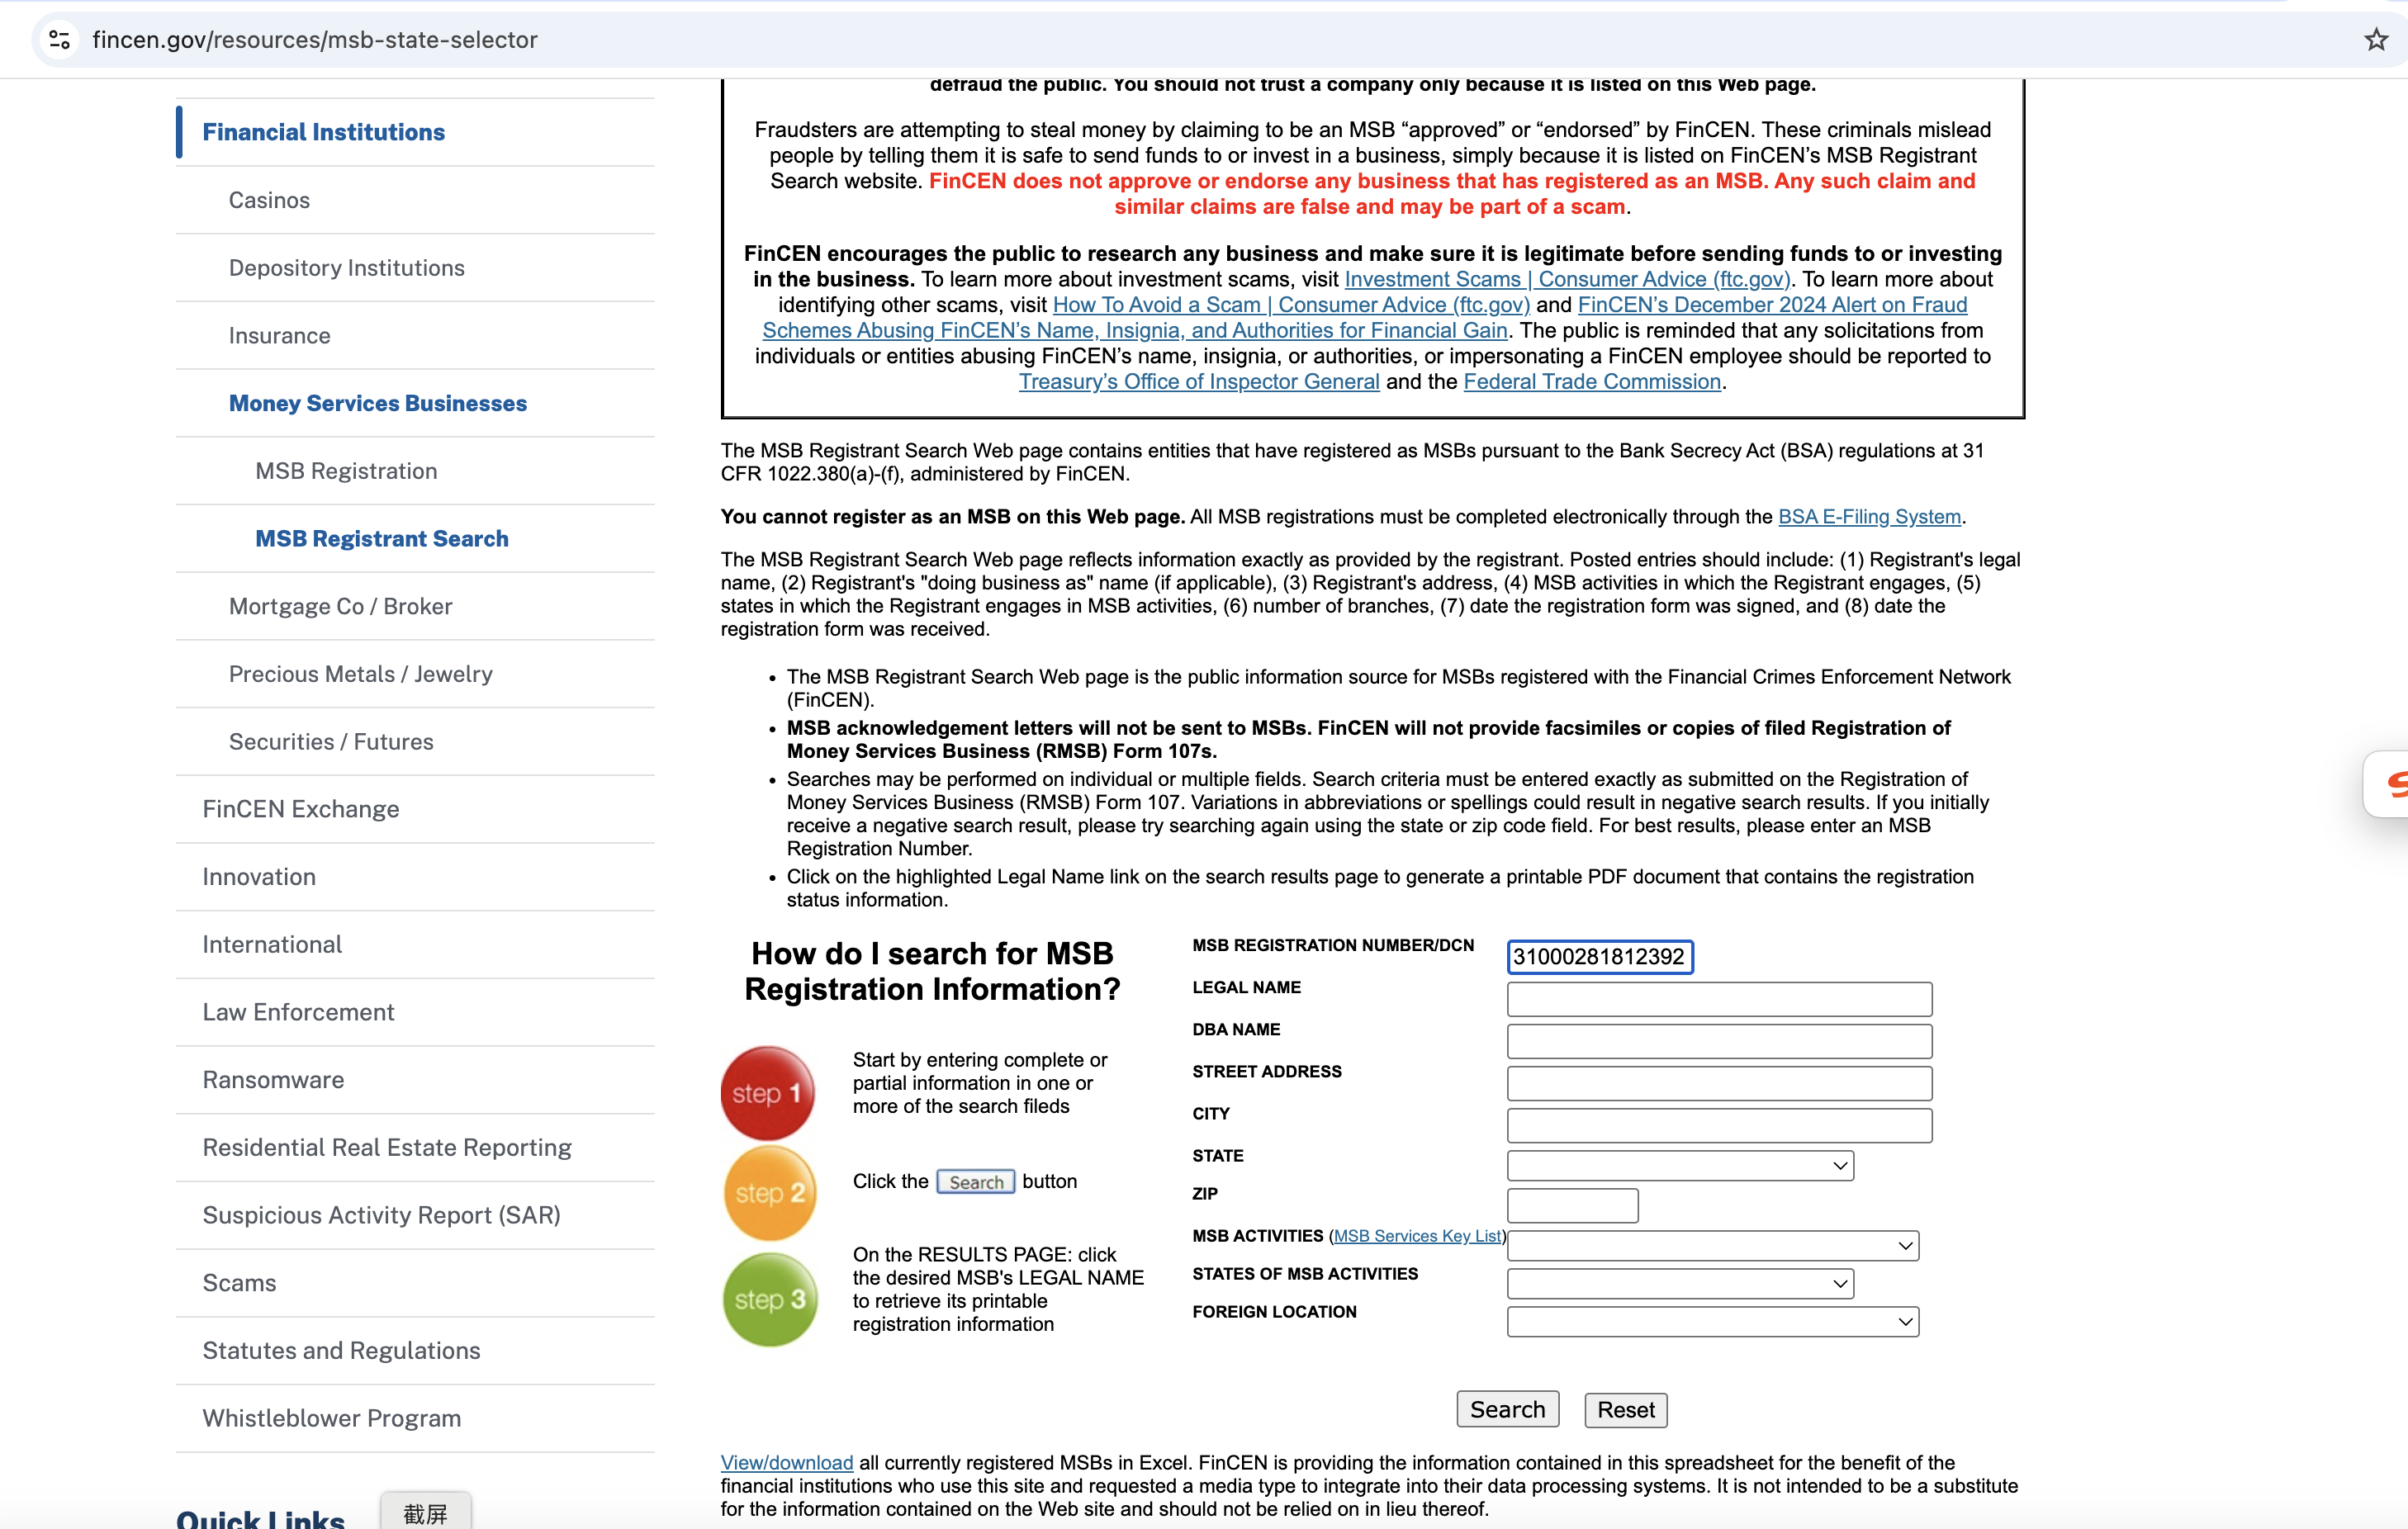Image resolution: width=2408 pixels, height=1529 pixels.
Task: Go to Whistleblower Program sidebar item
Action: pyautogui.click(x=332, y=1418)
